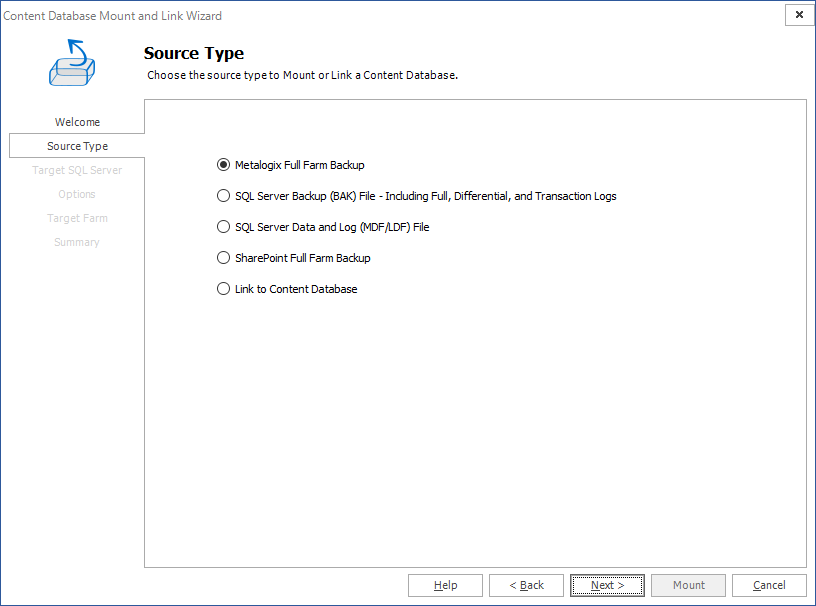Open the Source Type wizard step
The image size is (816, 606).
[77, 146]
